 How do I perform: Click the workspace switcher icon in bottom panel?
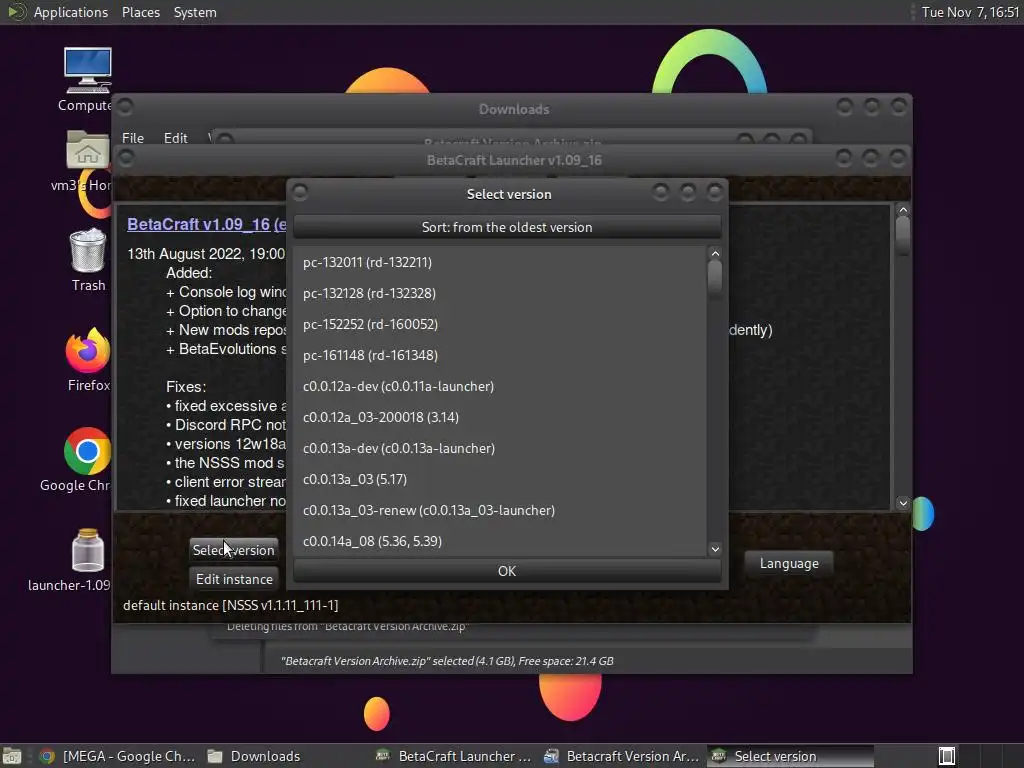946,756
